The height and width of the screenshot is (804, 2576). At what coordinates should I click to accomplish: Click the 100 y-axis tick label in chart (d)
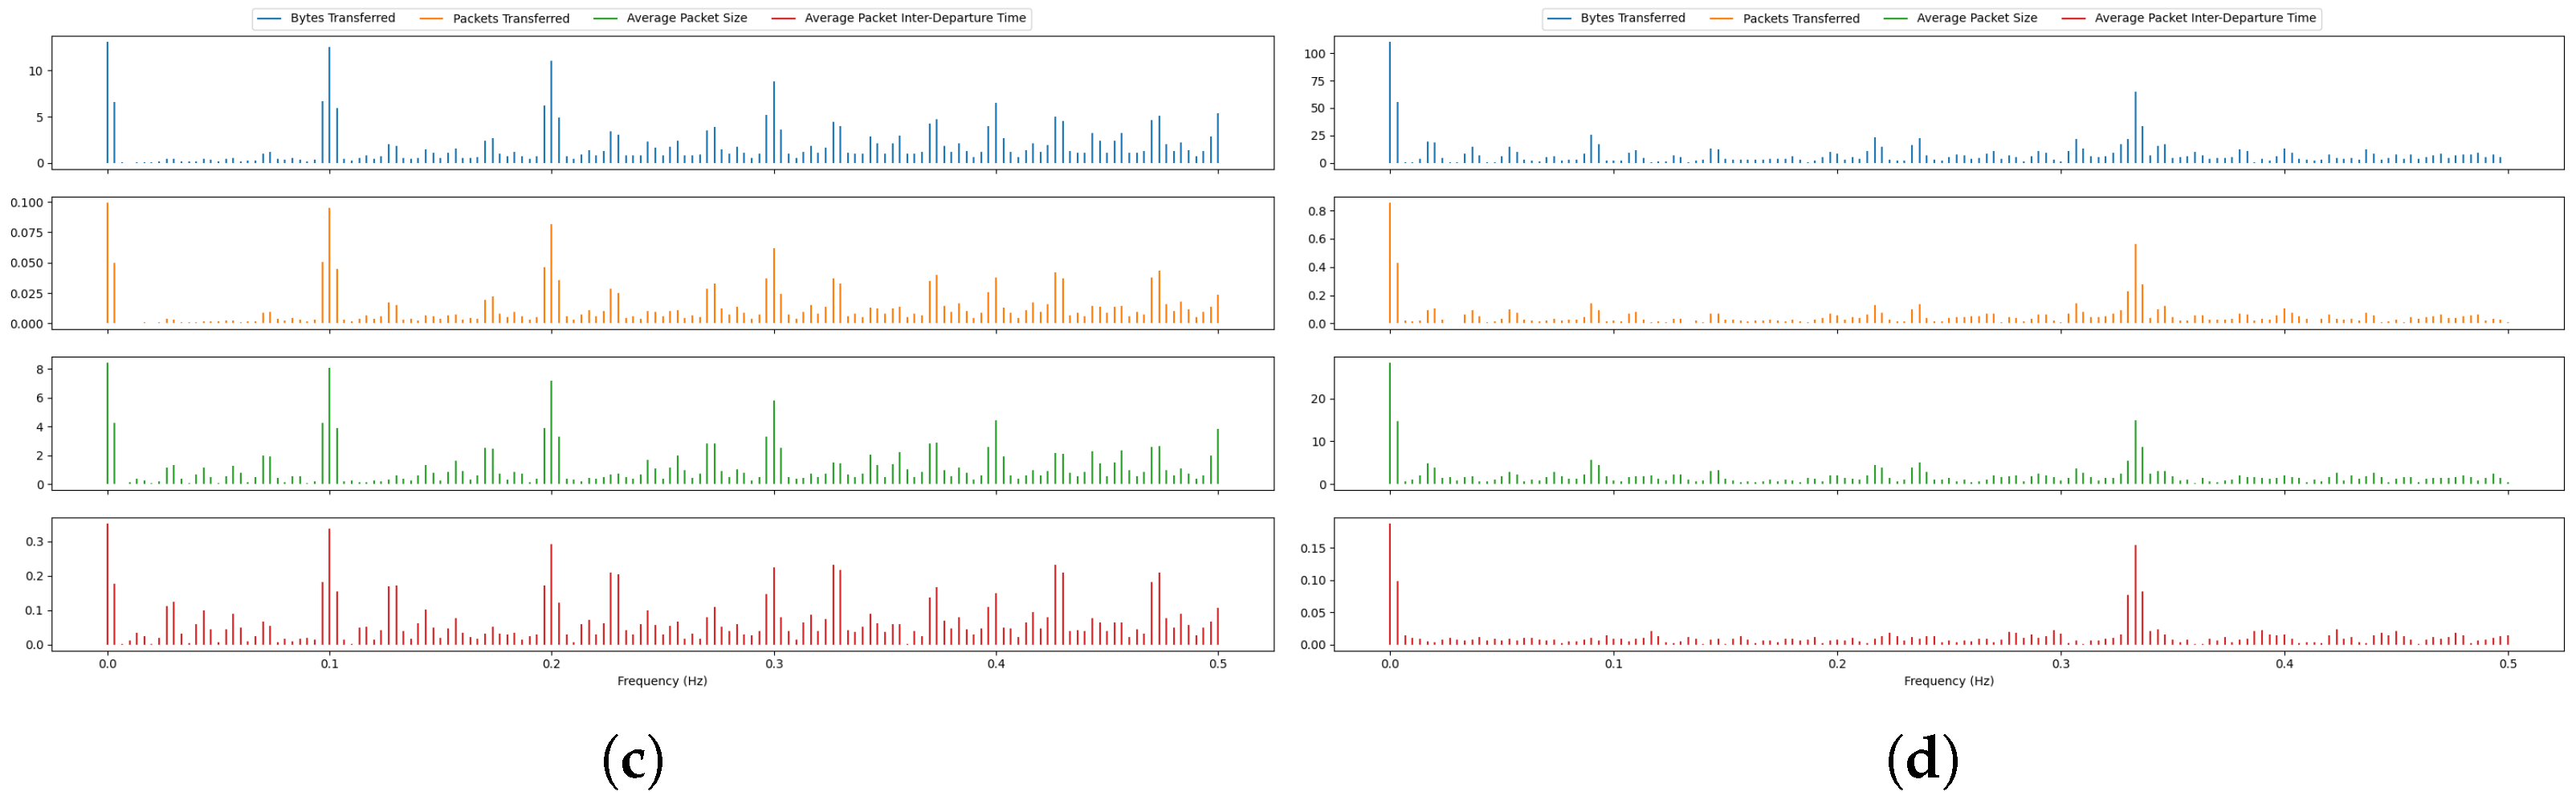pyautogui.click(x=1314, y=54)
